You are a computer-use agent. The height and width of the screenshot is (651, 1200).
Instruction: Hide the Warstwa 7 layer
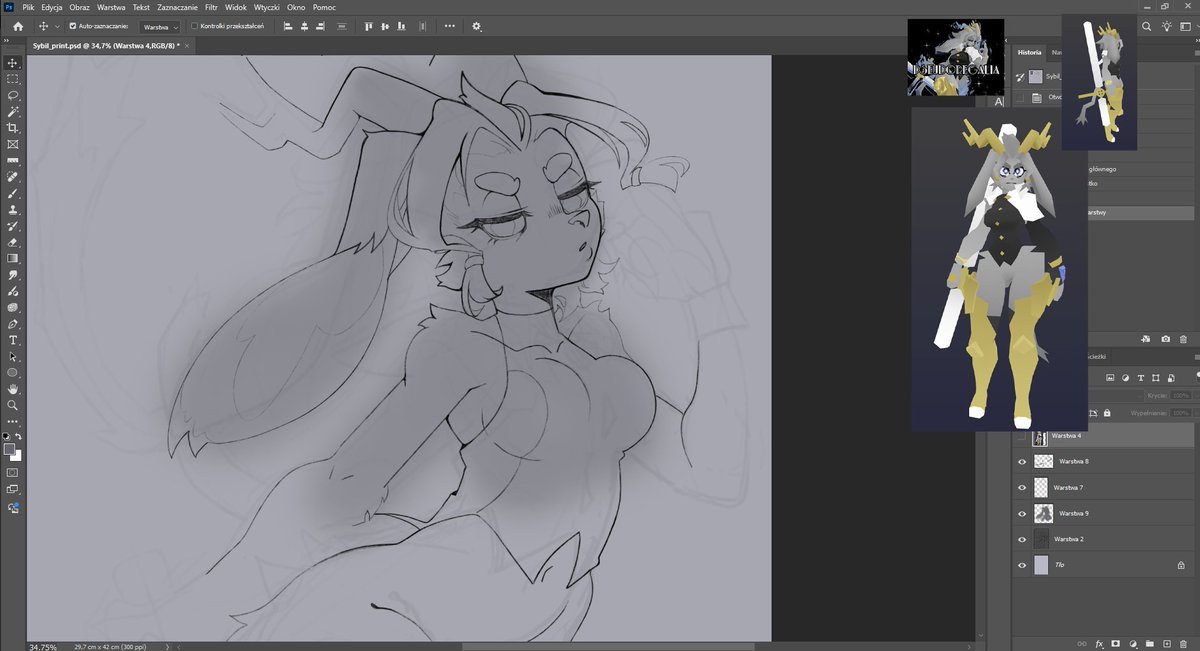(x=1021, y=487)
